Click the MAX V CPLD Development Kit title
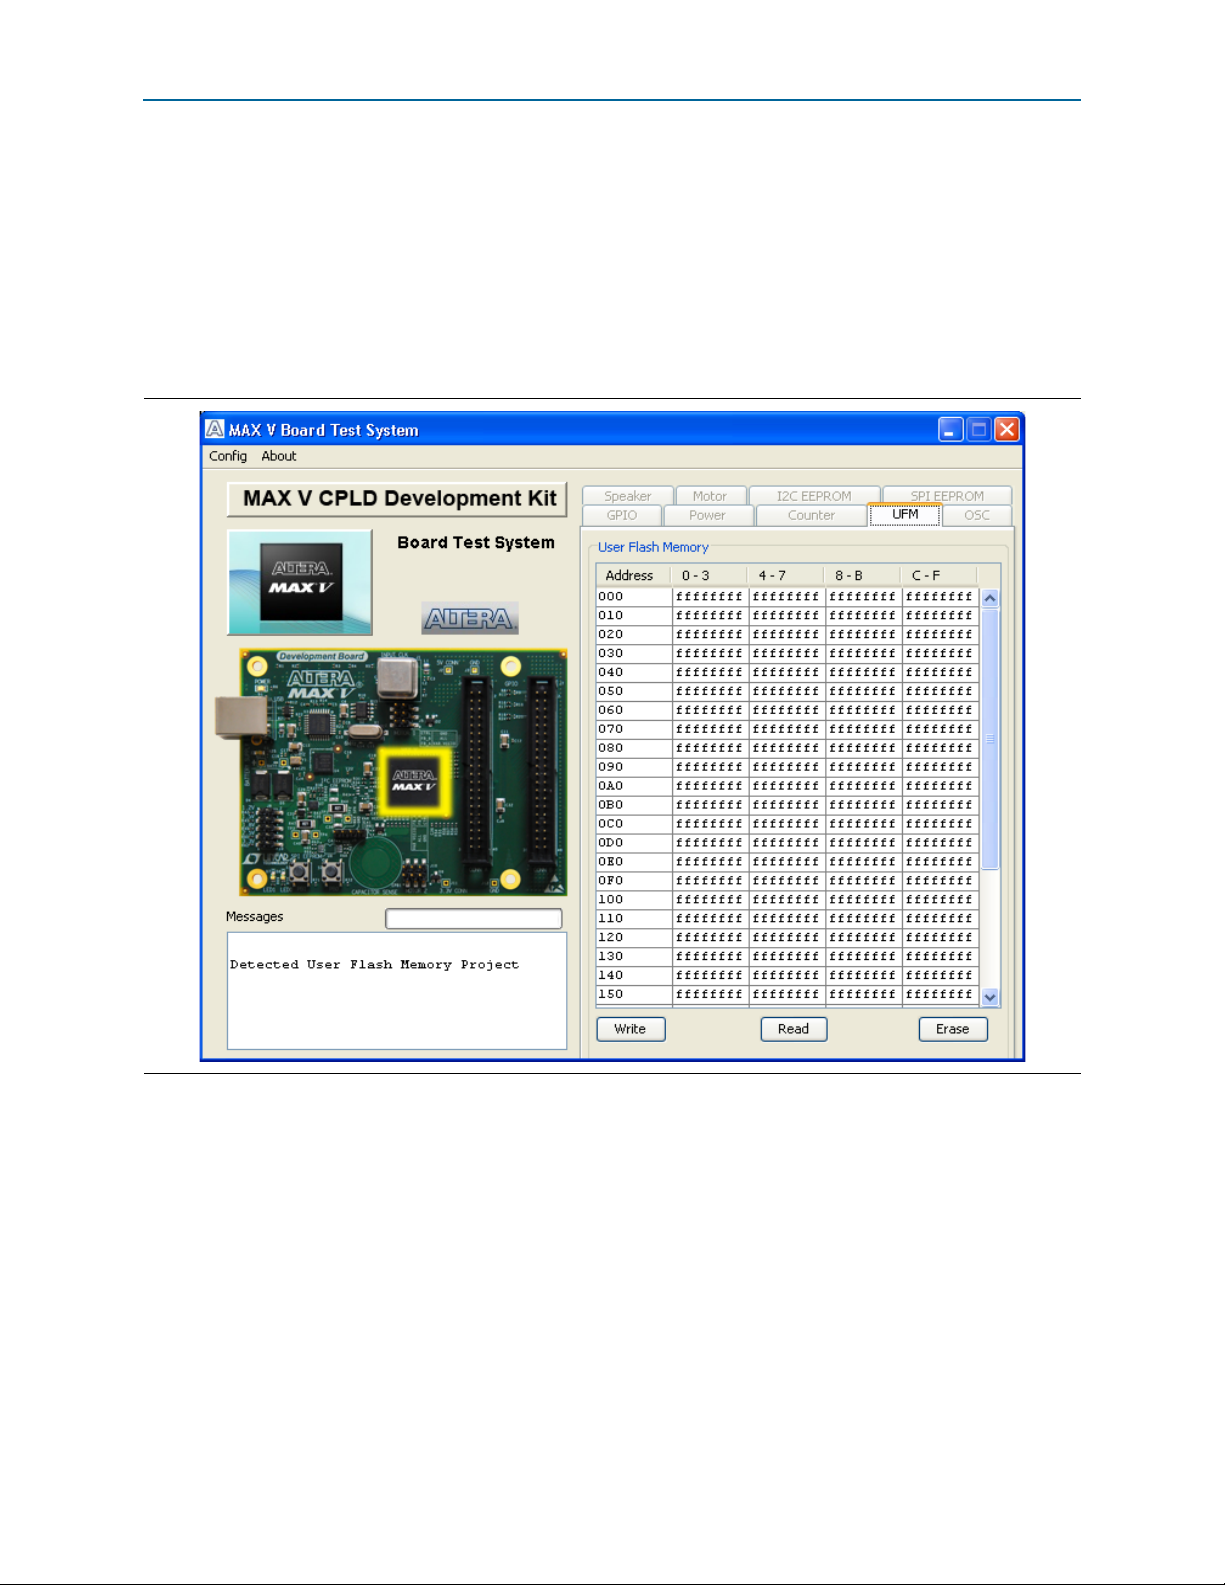Screen dimensions: 1225x1585 click(x=399, y=498)
